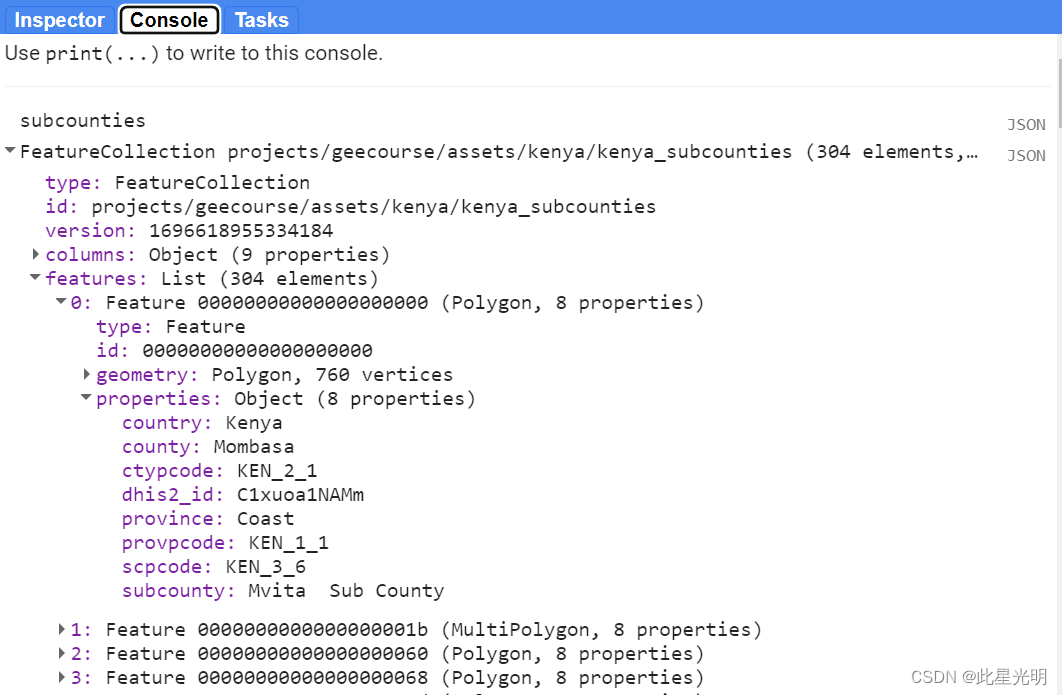Expand the geometry Polygon node
1062x695 pixels.
tap(86, 374)
